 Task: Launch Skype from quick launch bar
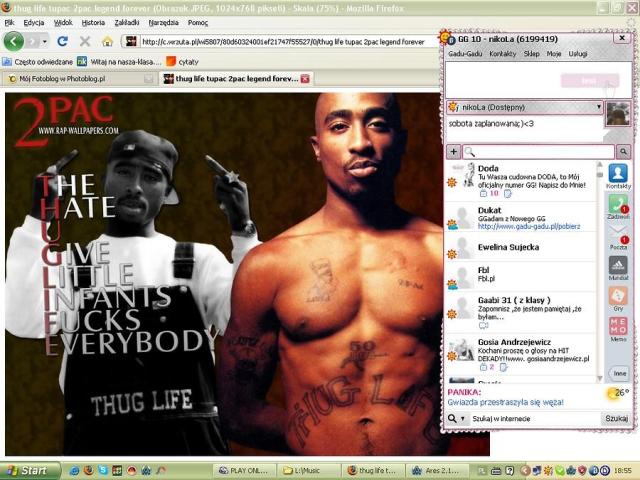click(x=103, y=471)
